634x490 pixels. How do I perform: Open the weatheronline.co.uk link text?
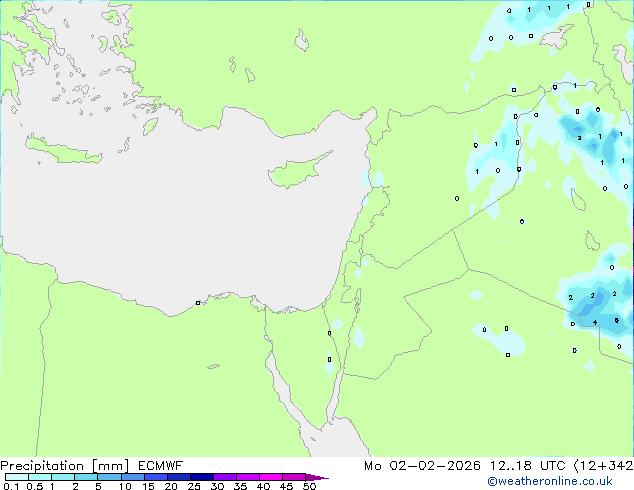click(550, 481)
